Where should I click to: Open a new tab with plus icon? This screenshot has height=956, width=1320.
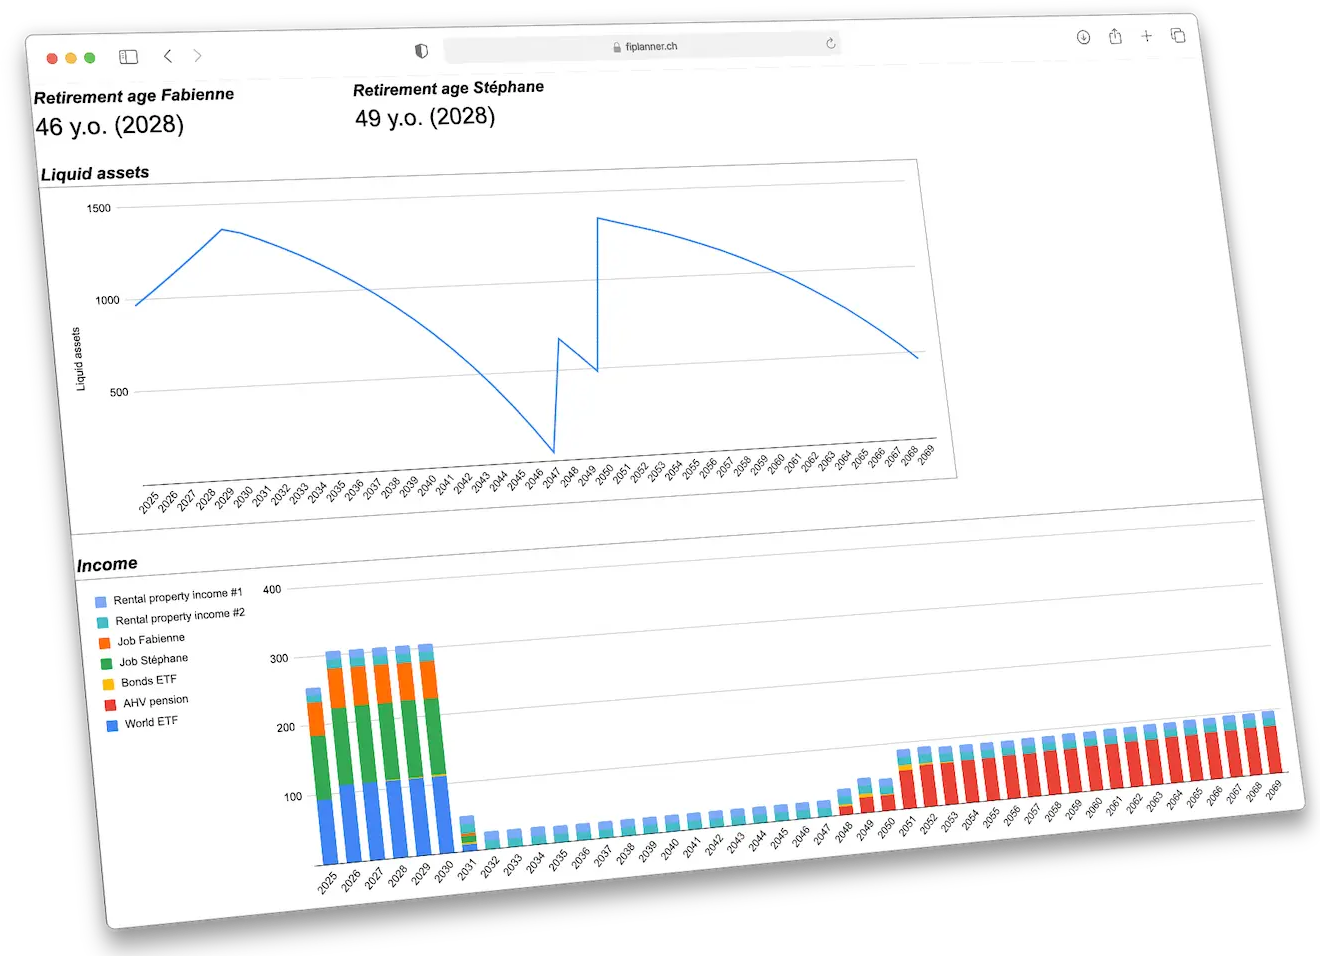(x=1147, y=36)
